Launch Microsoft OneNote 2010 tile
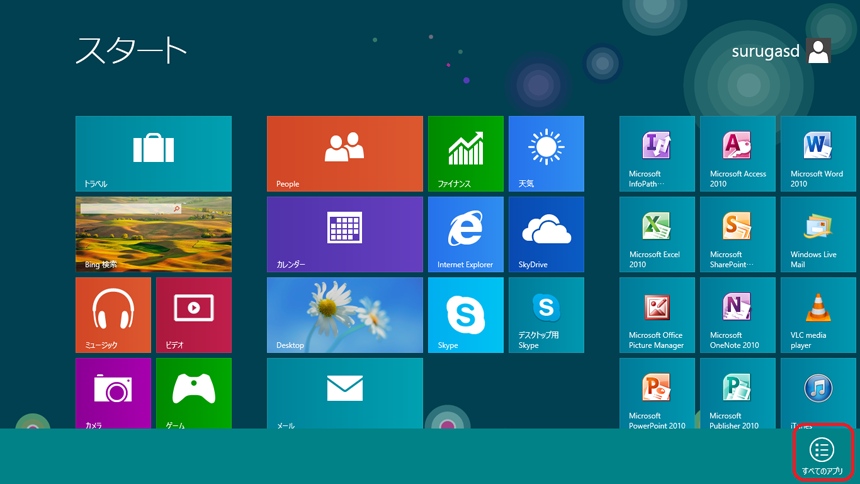The image size is (860, 484). click(x=738, y=315)
